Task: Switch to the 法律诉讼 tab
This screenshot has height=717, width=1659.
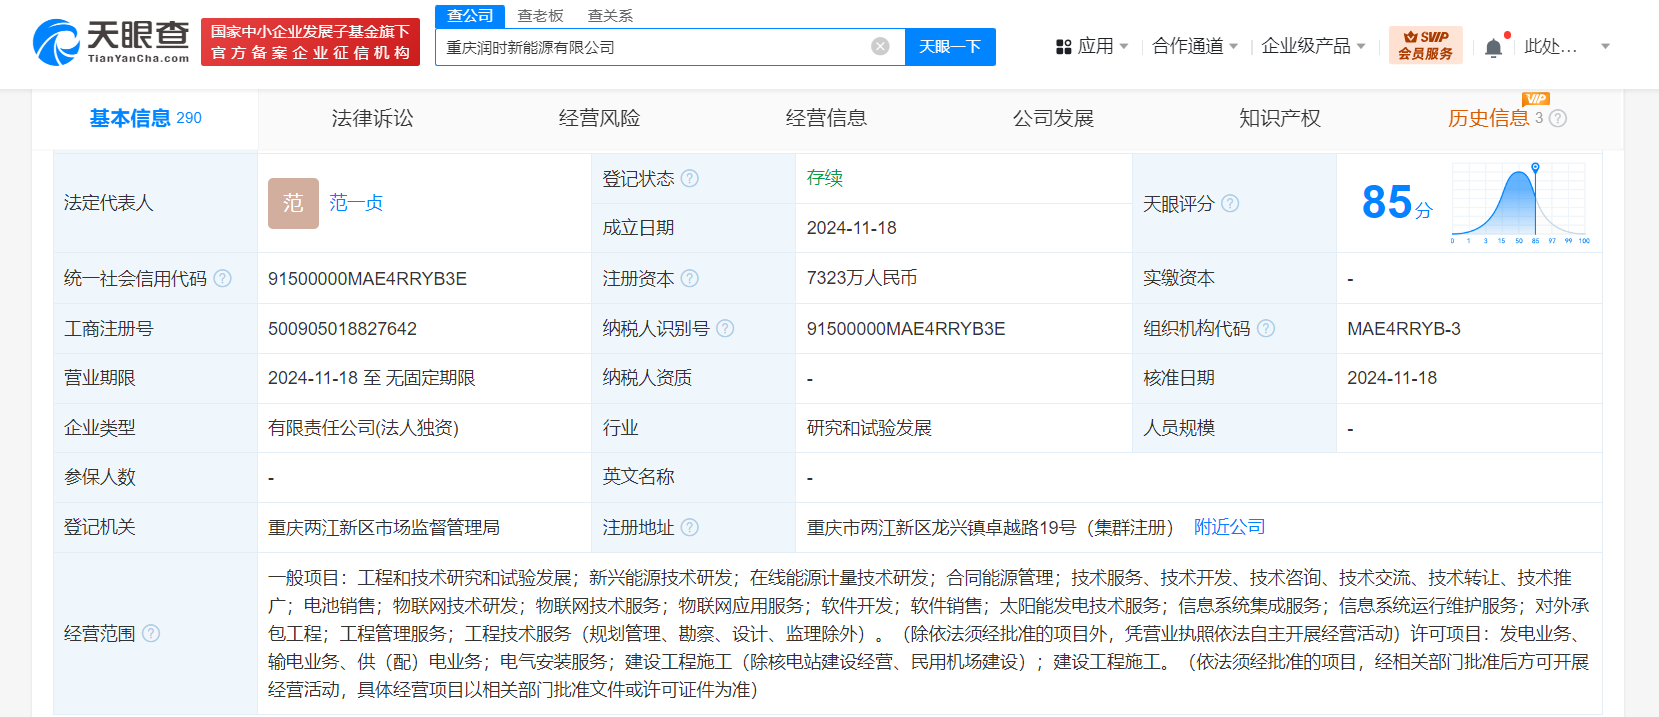Action: tap(372, 119)
